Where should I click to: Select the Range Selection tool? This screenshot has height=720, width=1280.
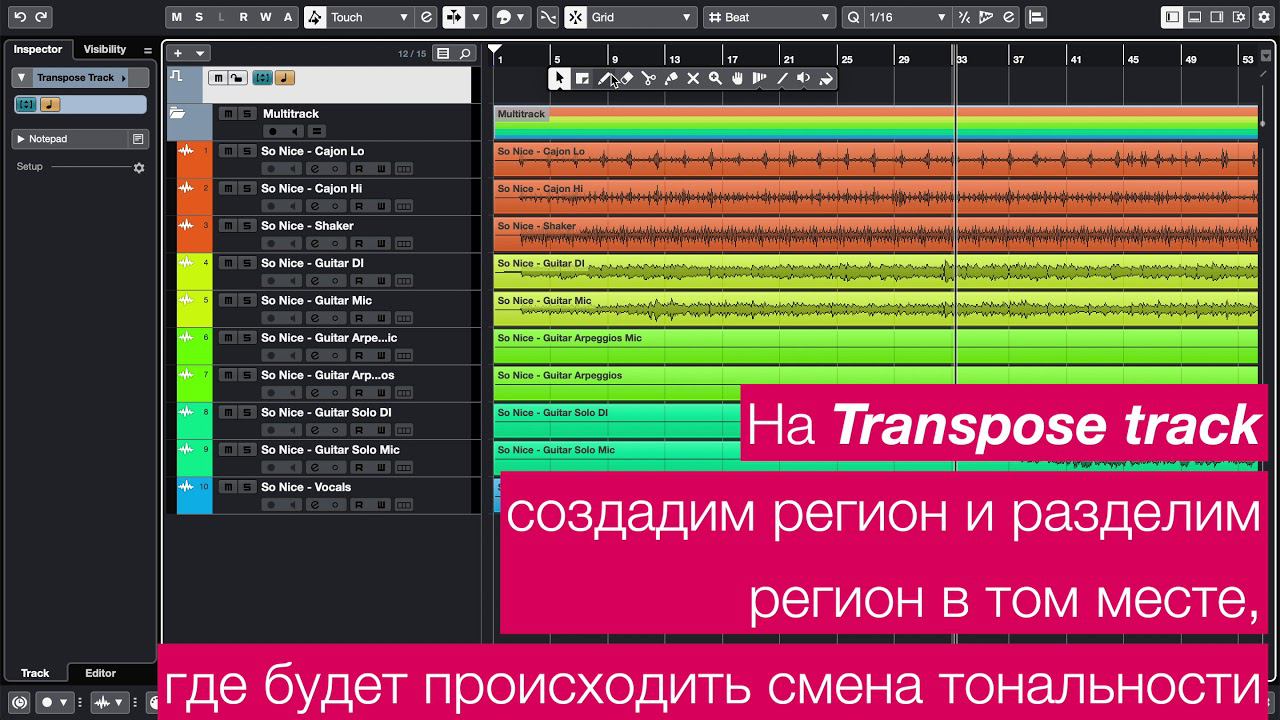point(582,79)
